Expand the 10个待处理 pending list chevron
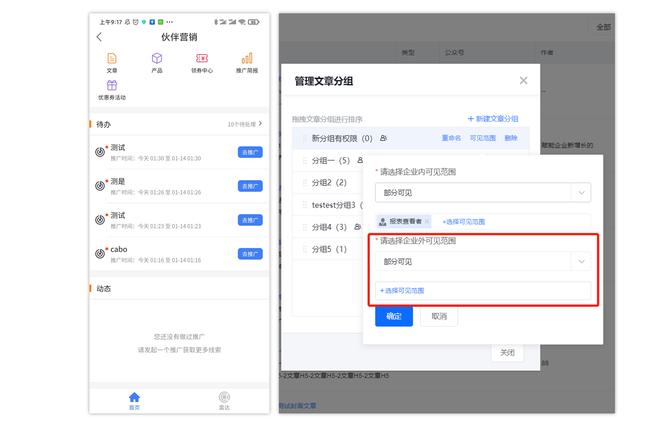670x423 pixels. pos(261,124)
